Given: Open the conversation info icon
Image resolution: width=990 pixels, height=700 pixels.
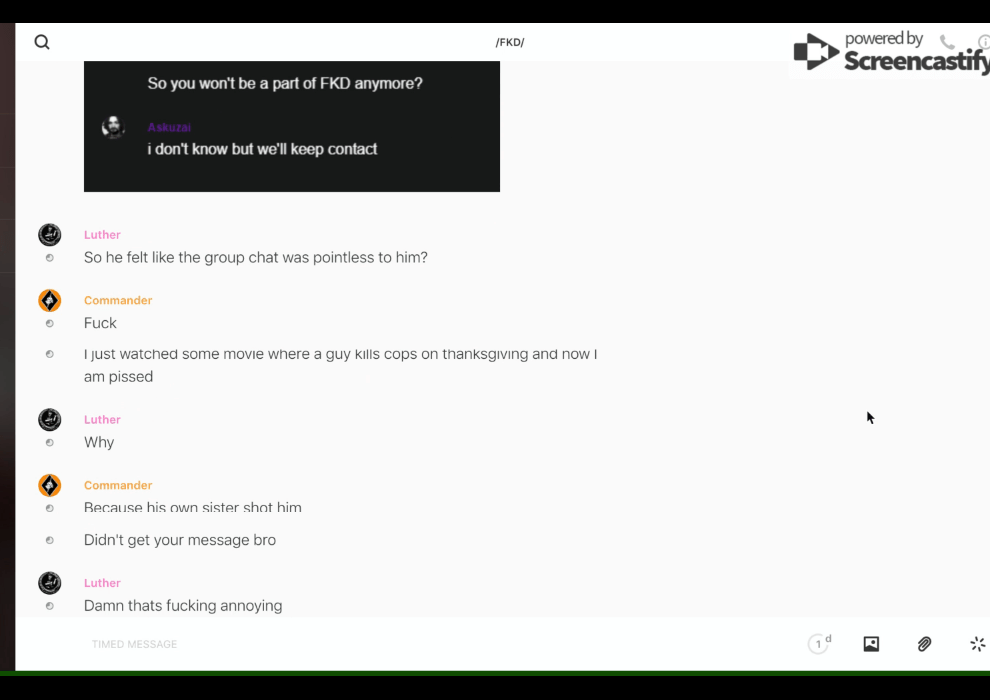Looking at the screenshot, I should click(x=983, y=42).
